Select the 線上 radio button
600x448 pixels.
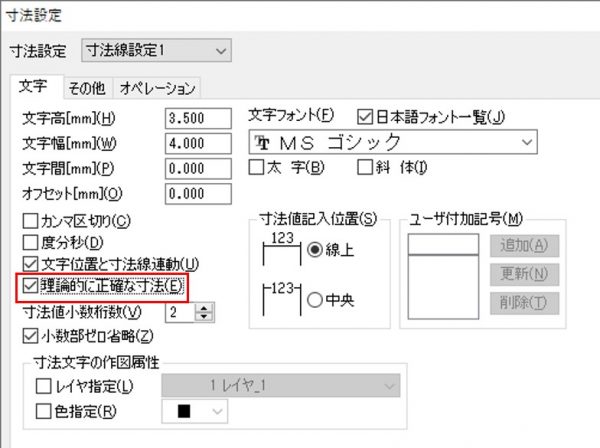tap(315, 250)
